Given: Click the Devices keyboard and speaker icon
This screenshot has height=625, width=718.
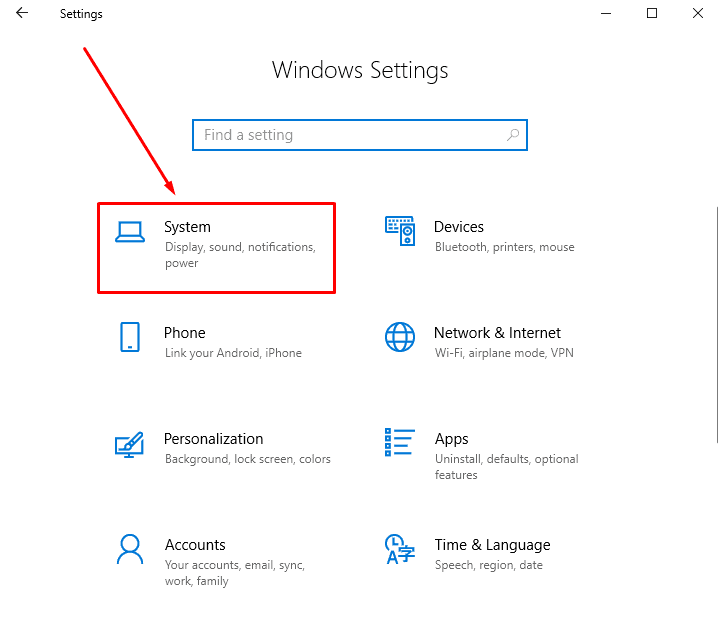Looking at the screenshot, I should [400, 231].
